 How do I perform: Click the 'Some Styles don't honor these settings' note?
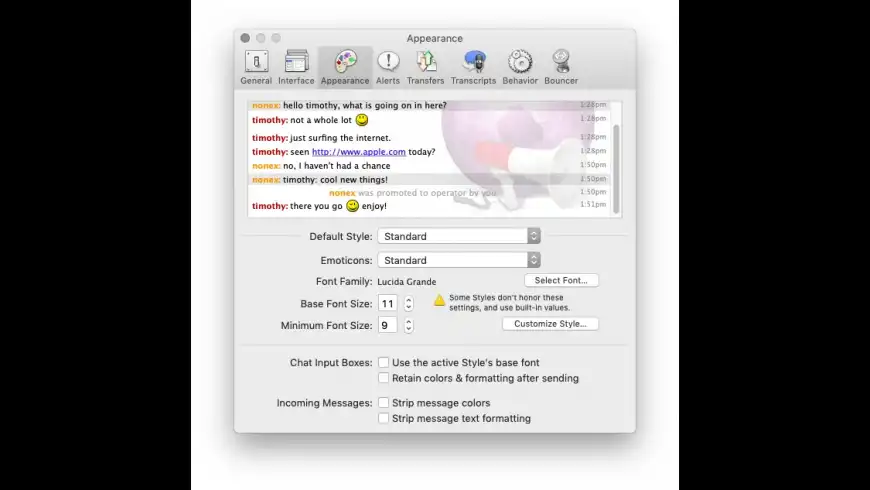(x=509, y=302)
